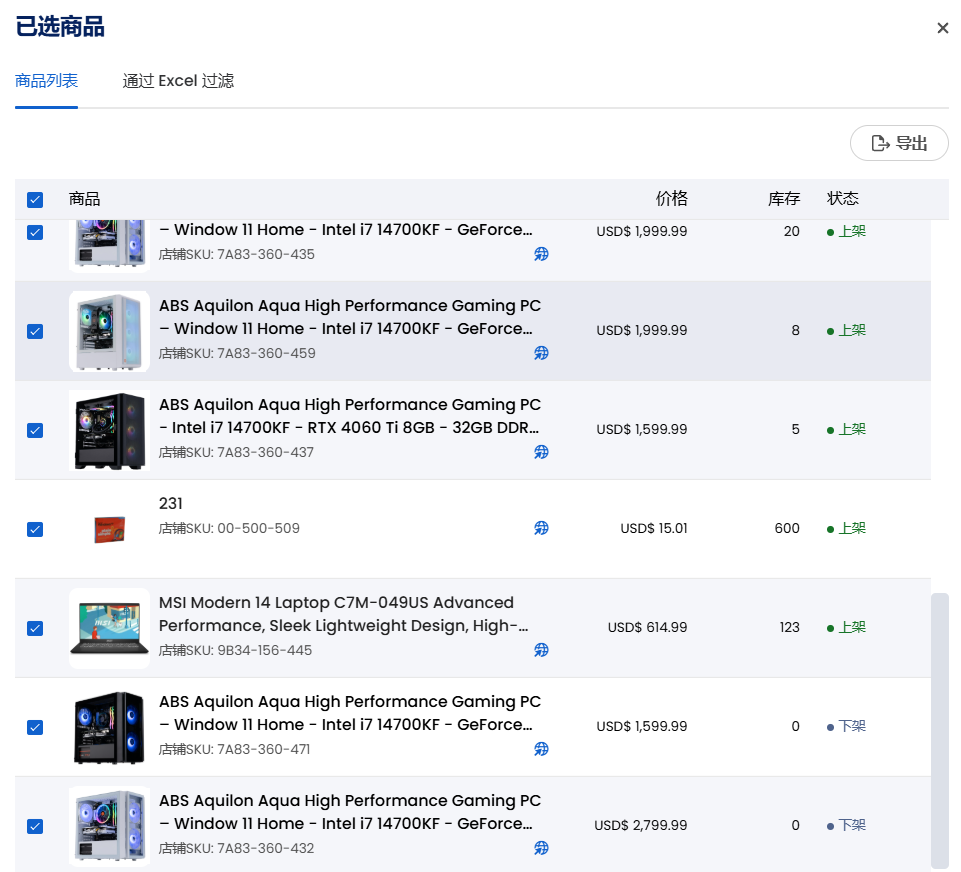The width and height of the screenshot is (961, 872).
Task: Click the vertical scrollbar of product list
Action: pos(940,730)
